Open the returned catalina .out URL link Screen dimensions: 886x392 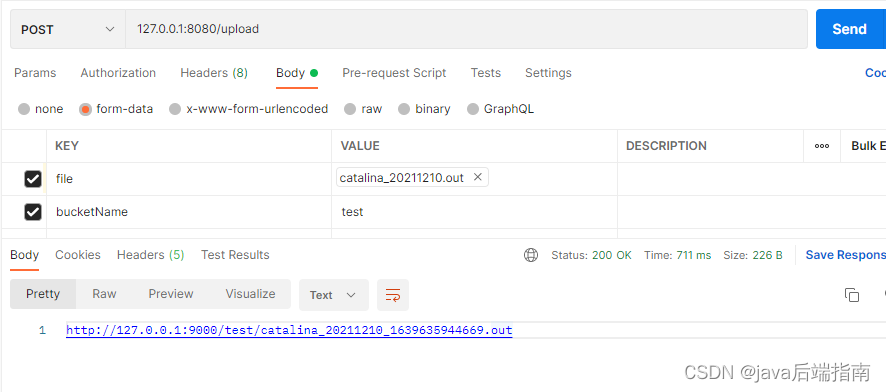click(289, 330)
